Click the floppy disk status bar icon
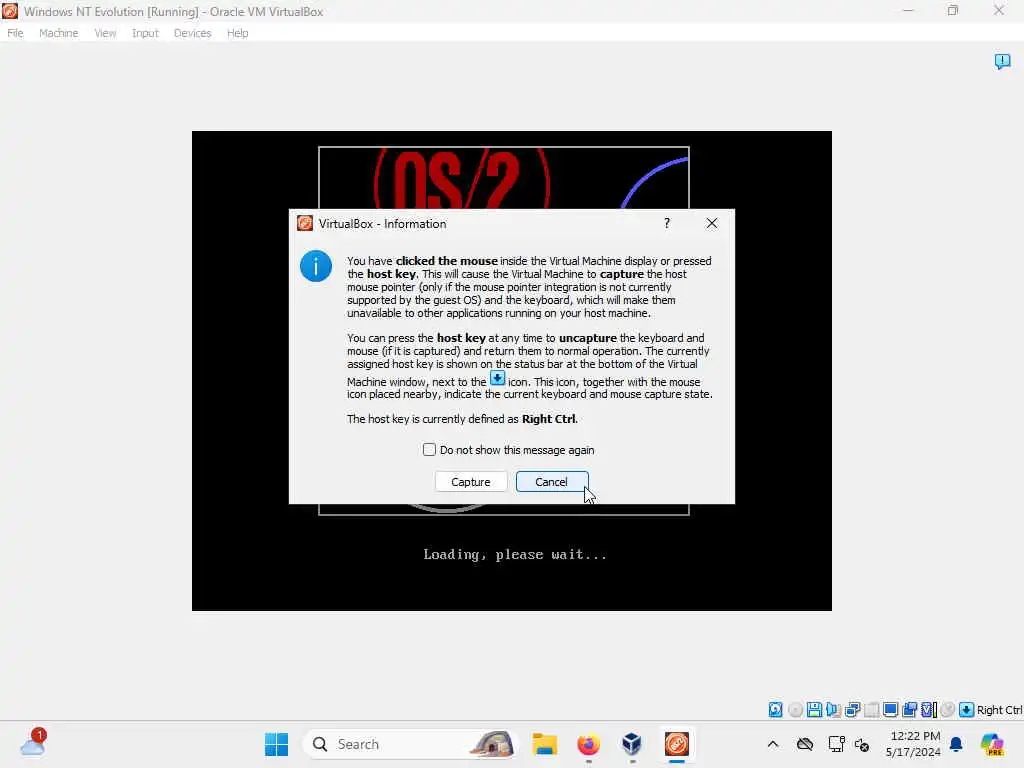1024x768 pixels. (x=814, y=710)
